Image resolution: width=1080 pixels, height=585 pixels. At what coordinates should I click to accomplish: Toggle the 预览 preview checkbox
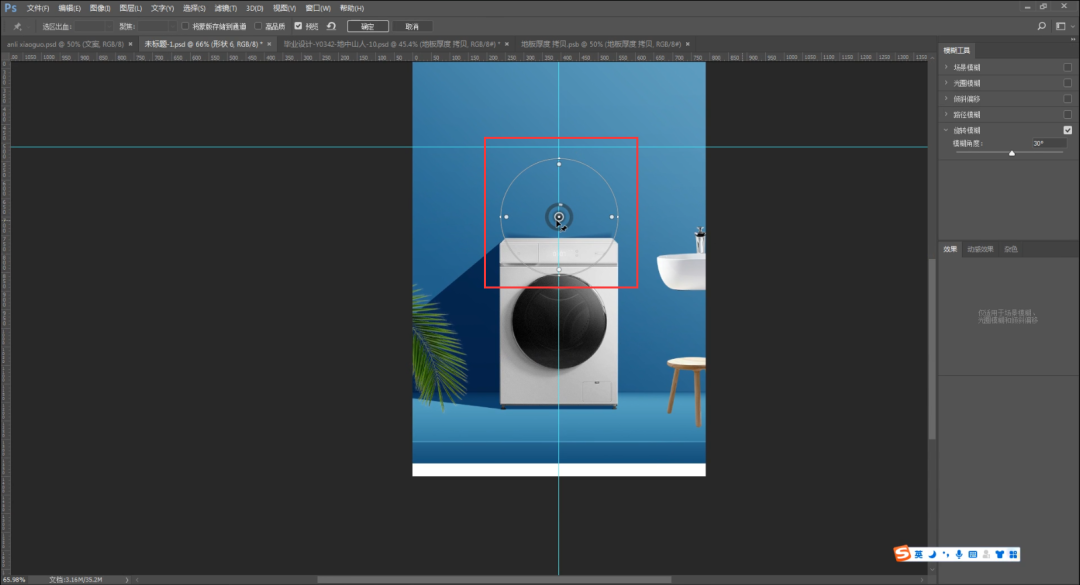tap(298, 26)
